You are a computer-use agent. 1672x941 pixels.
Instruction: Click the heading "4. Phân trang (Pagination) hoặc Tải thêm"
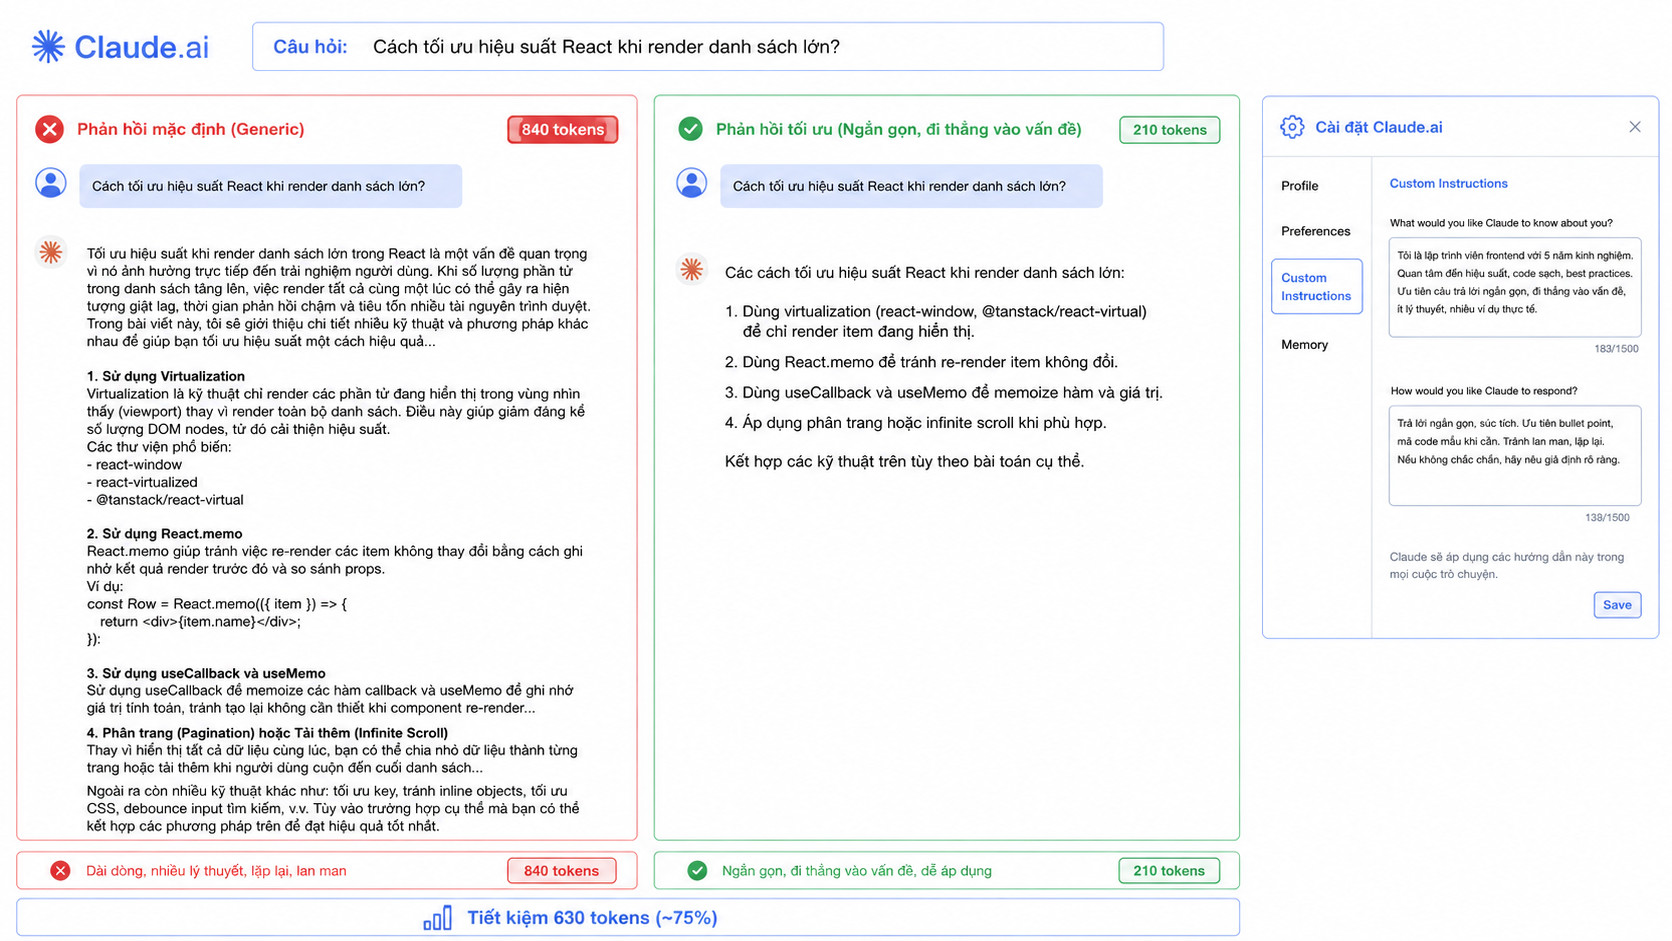point(267,733)
